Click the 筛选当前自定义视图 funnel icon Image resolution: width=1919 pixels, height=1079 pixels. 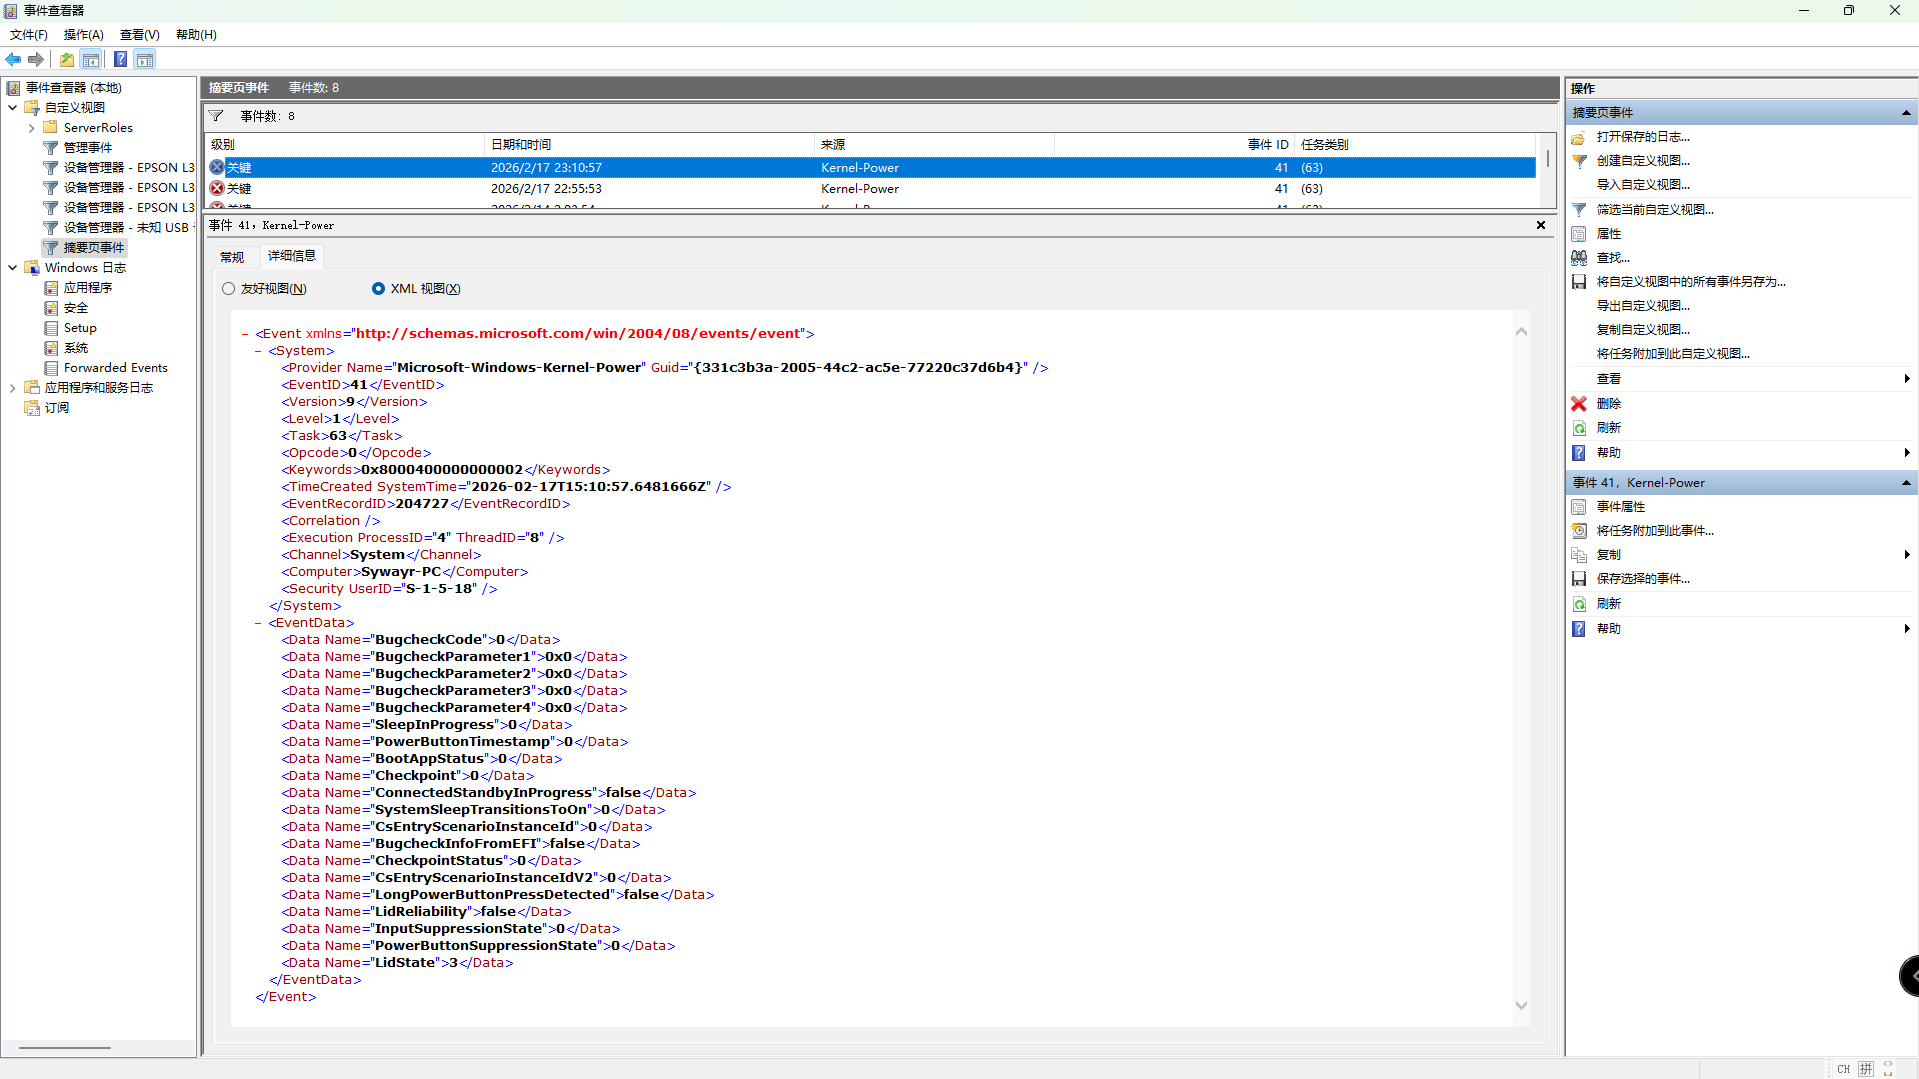tap(1579, 210)
